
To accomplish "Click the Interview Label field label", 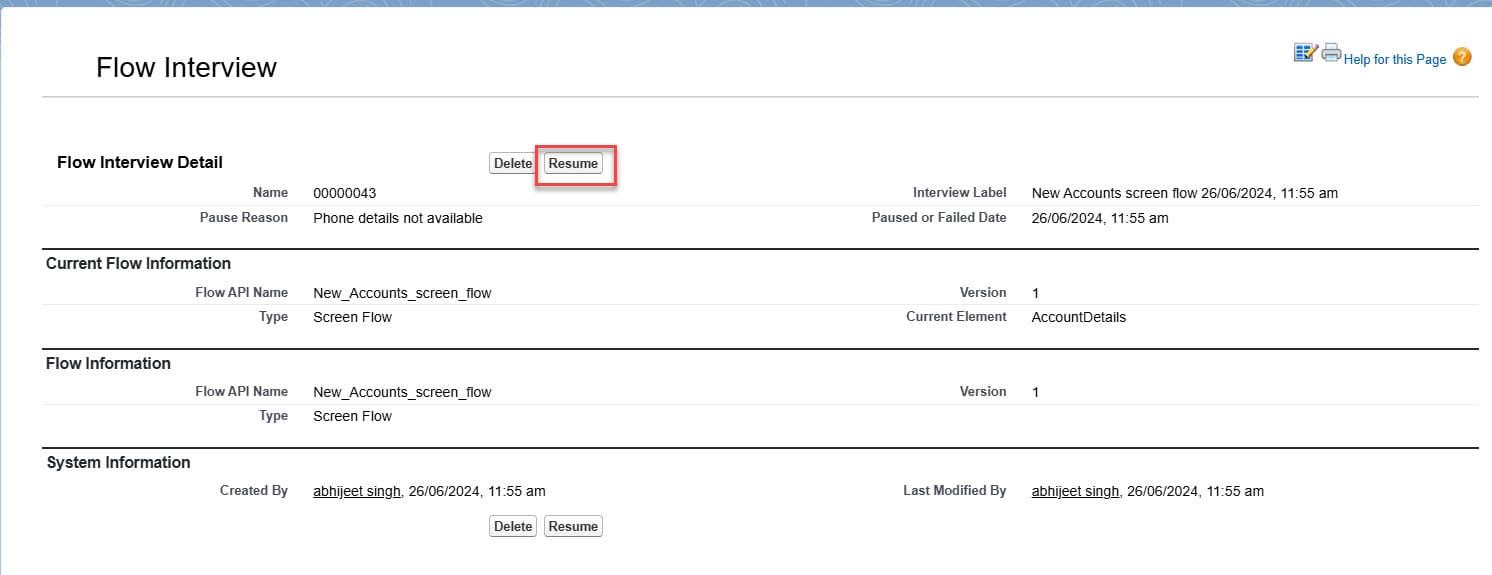I will tap(959, 192).
